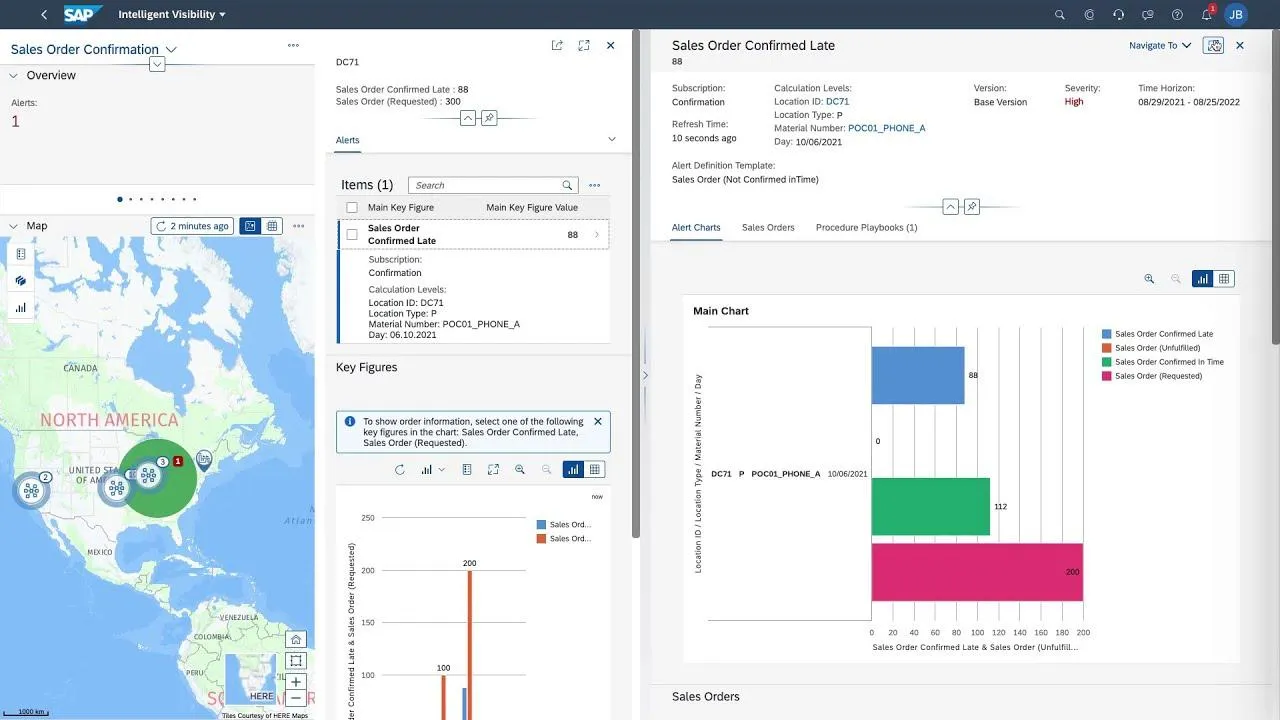Close the DC71 panel
Viewport: 1280px width, 720px height.
click(610, 45)
